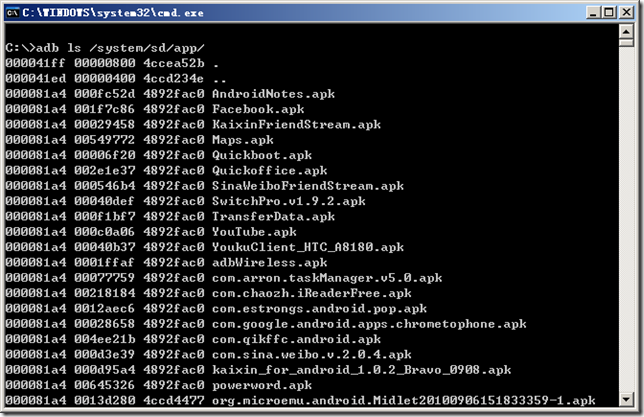Viewport: 644px width, 417px height.
Task: Click the Quickboot.apk entry
Action: (262, 155)
